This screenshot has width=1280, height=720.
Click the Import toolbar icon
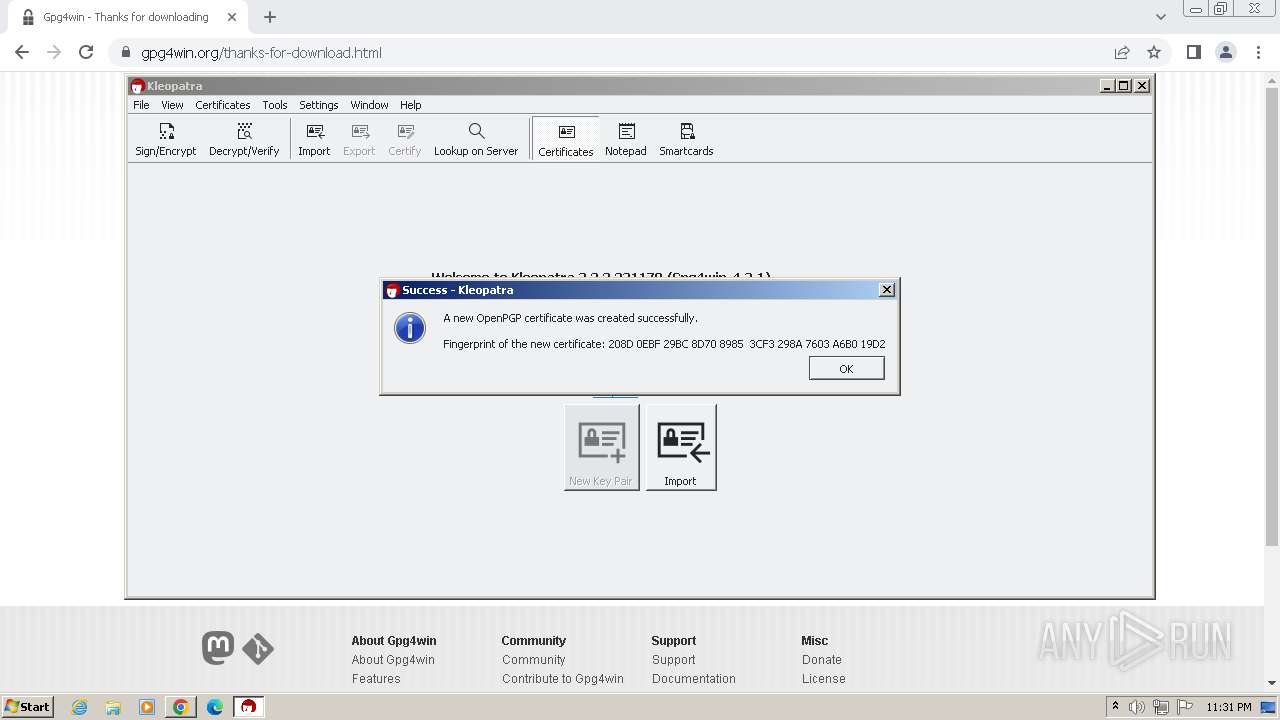pos(314,139)
